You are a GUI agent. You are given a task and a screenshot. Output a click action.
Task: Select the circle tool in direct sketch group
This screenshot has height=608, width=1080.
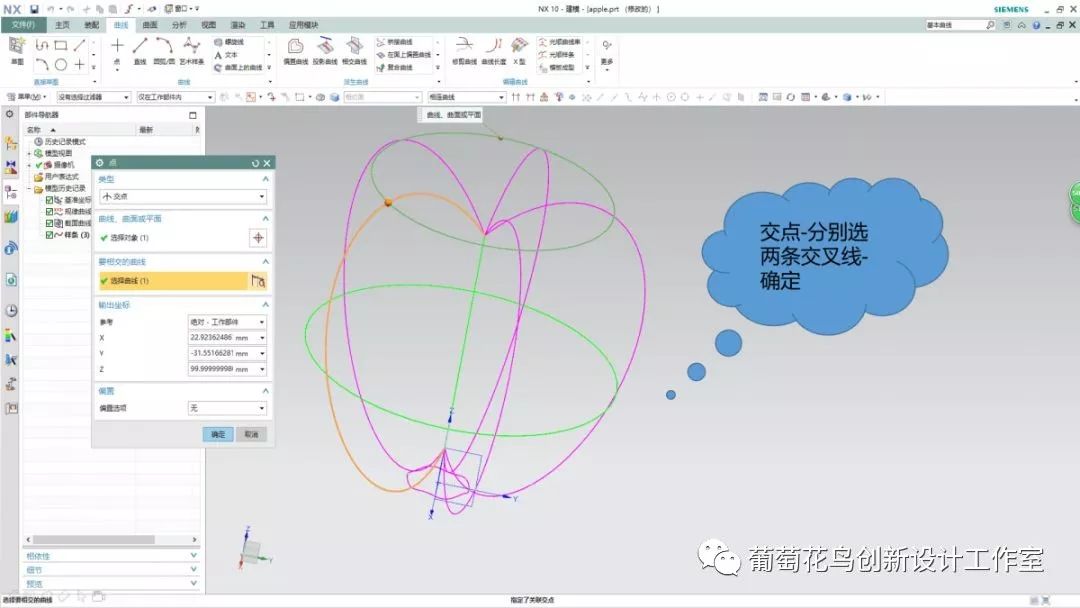[x=61, y=65]
